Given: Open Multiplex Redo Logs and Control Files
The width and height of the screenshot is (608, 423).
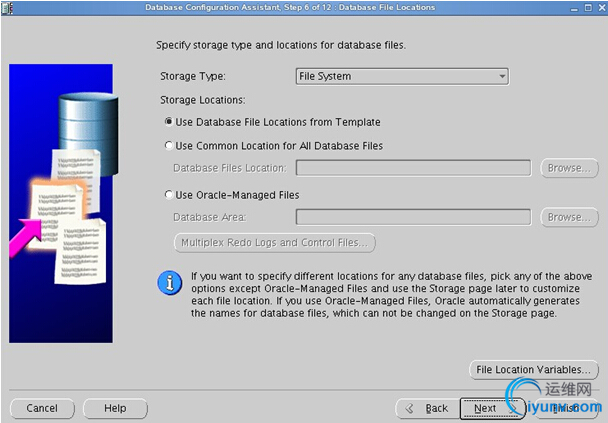Looking at the screenshot, I should tap(275, 242).
